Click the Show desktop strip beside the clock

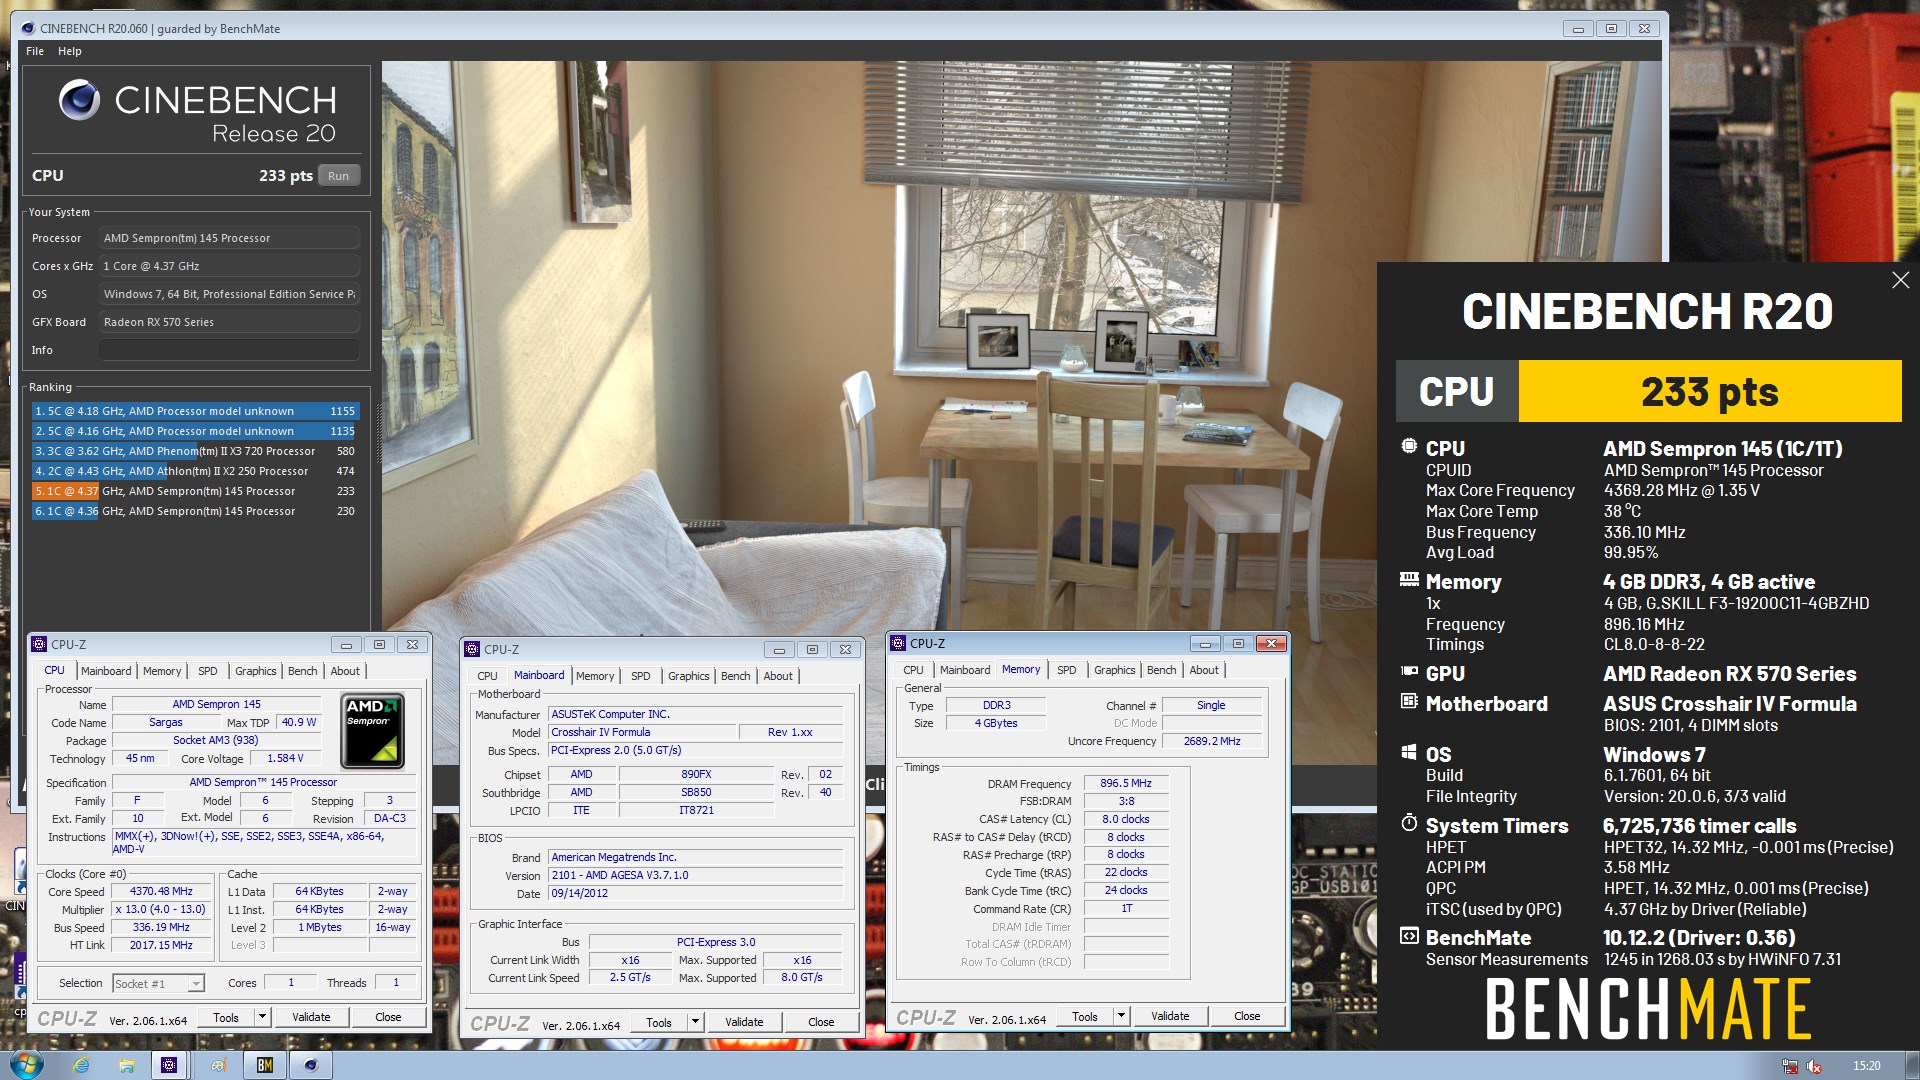pos(1912,1066)
